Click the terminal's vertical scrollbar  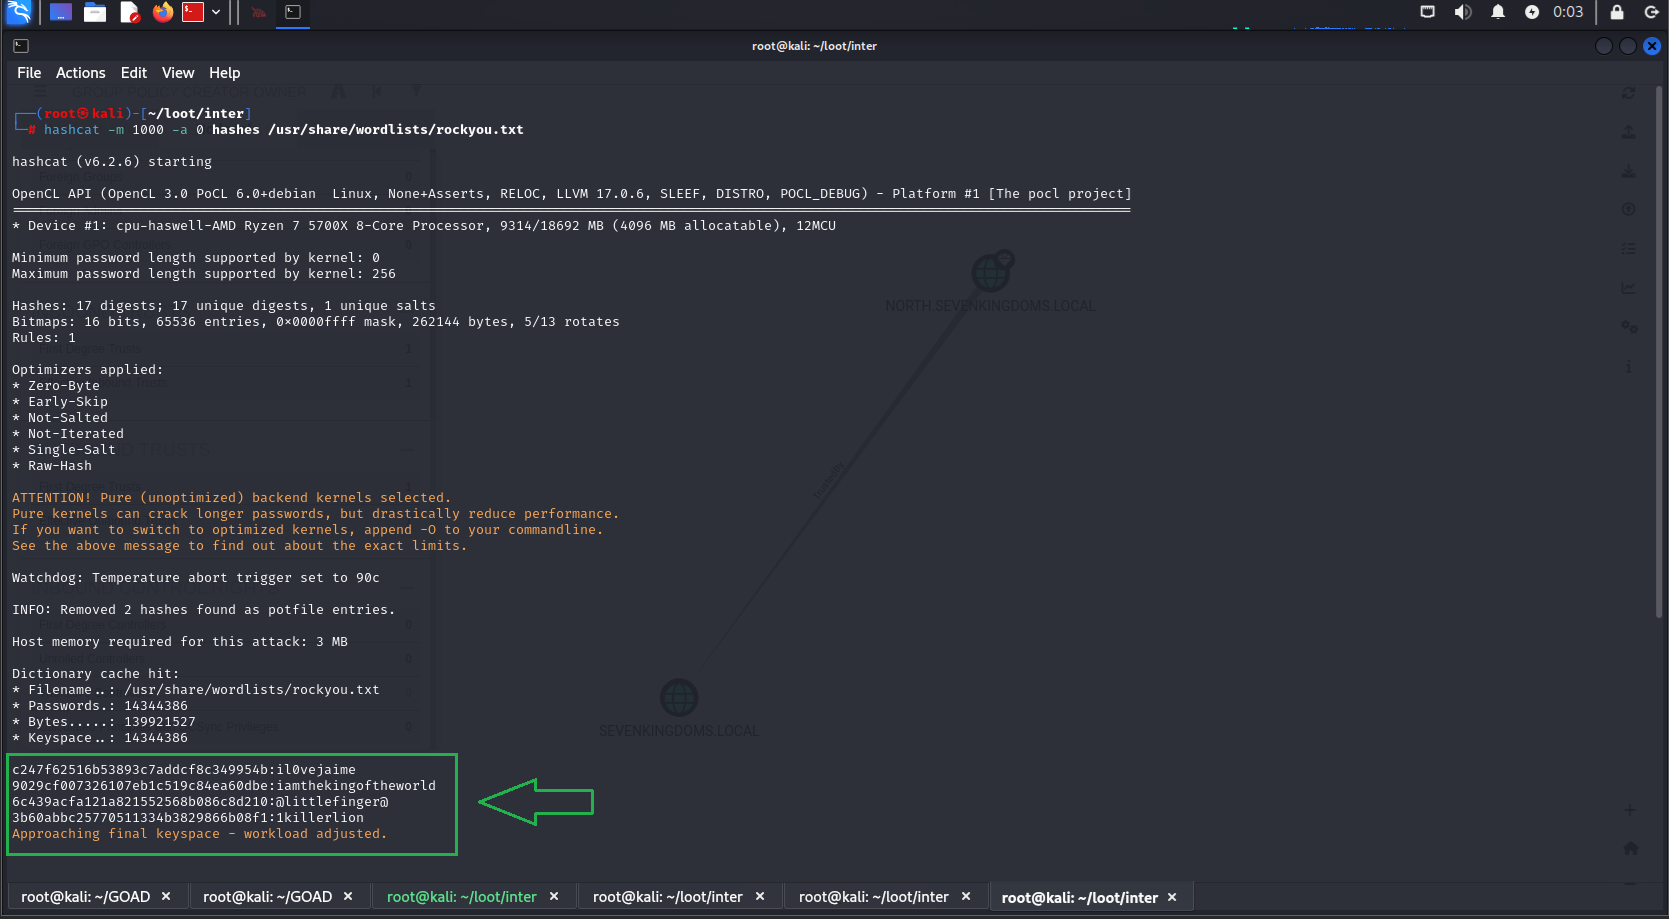1659,400
